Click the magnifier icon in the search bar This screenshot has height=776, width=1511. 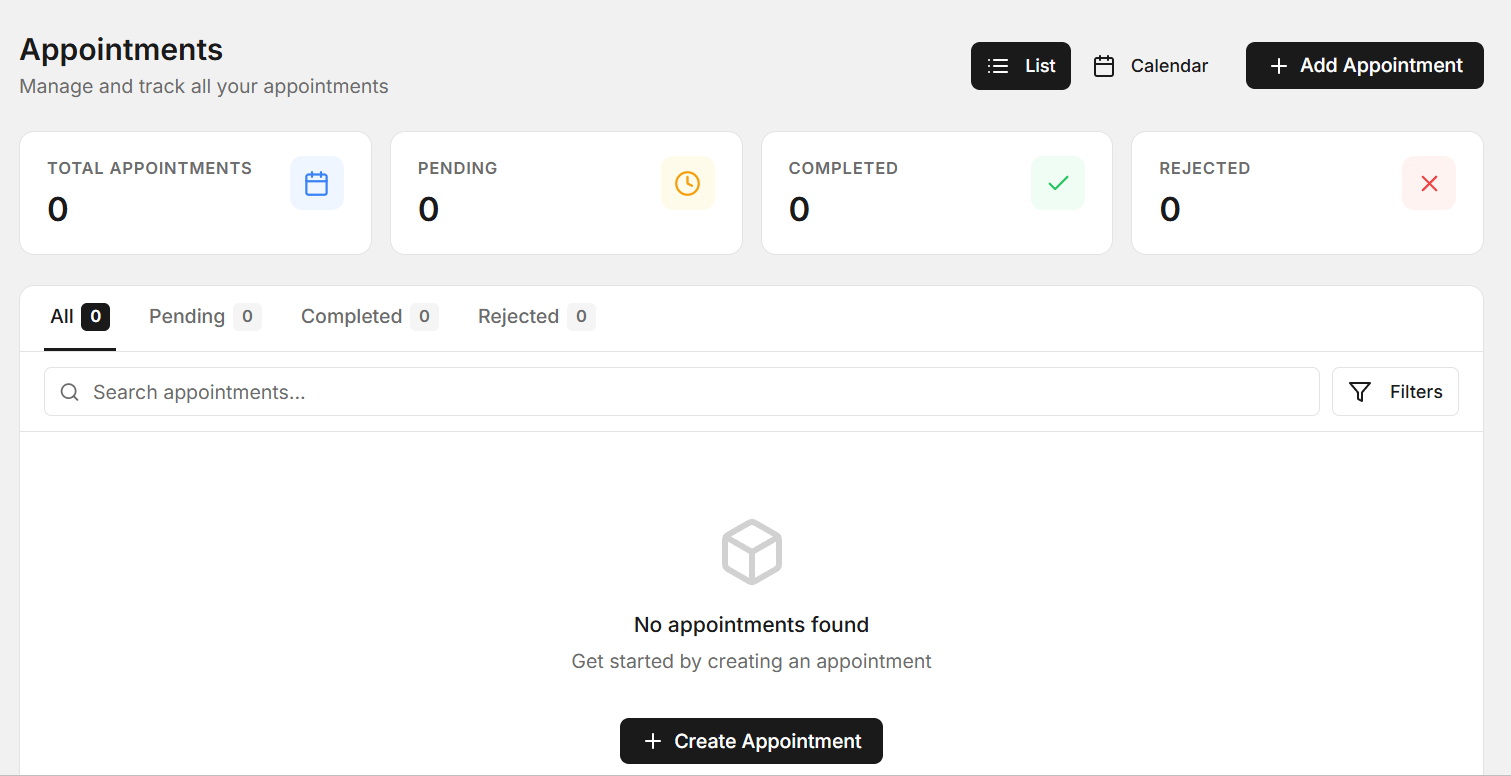pos(70,392)
